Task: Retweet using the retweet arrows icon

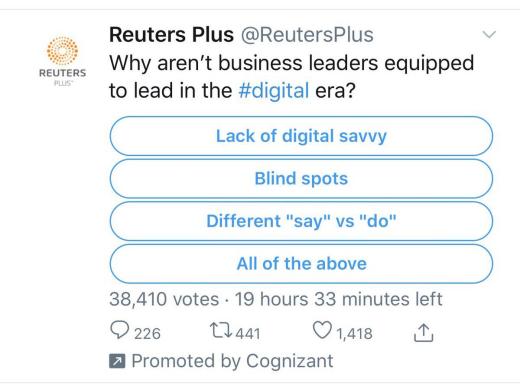Action: pos(221,330)
